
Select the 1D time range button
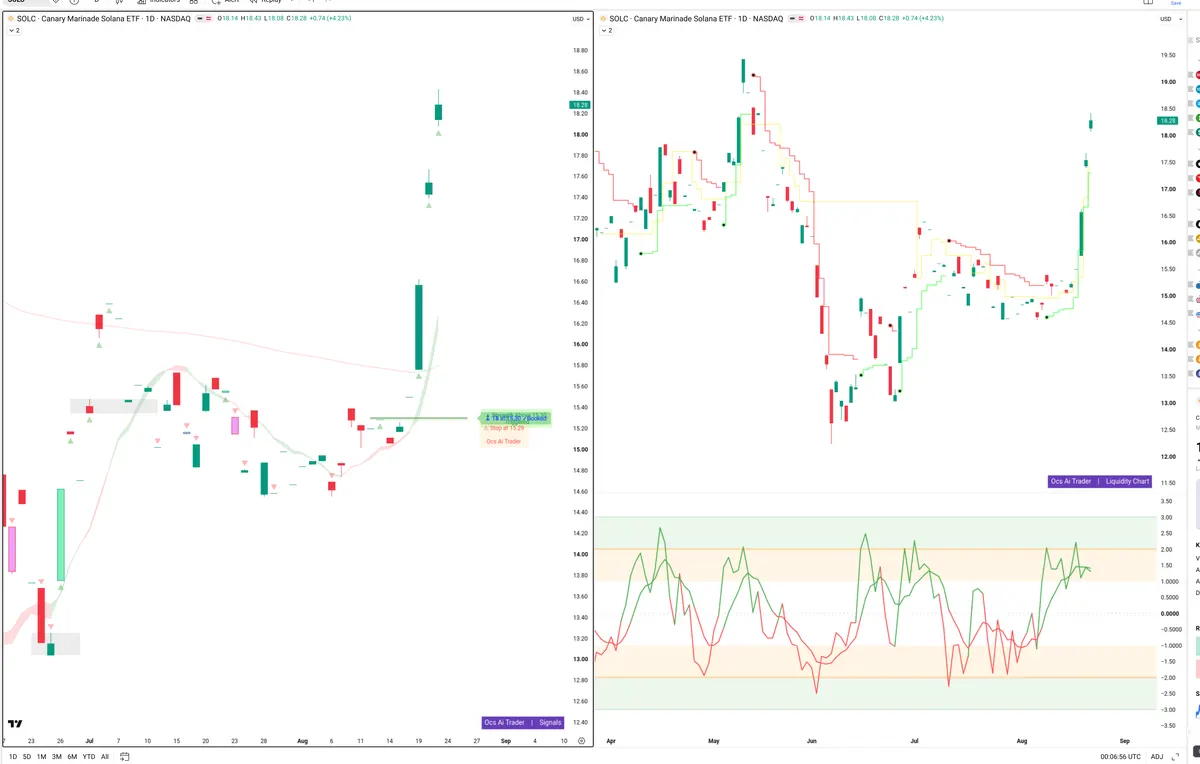[13, 756]
